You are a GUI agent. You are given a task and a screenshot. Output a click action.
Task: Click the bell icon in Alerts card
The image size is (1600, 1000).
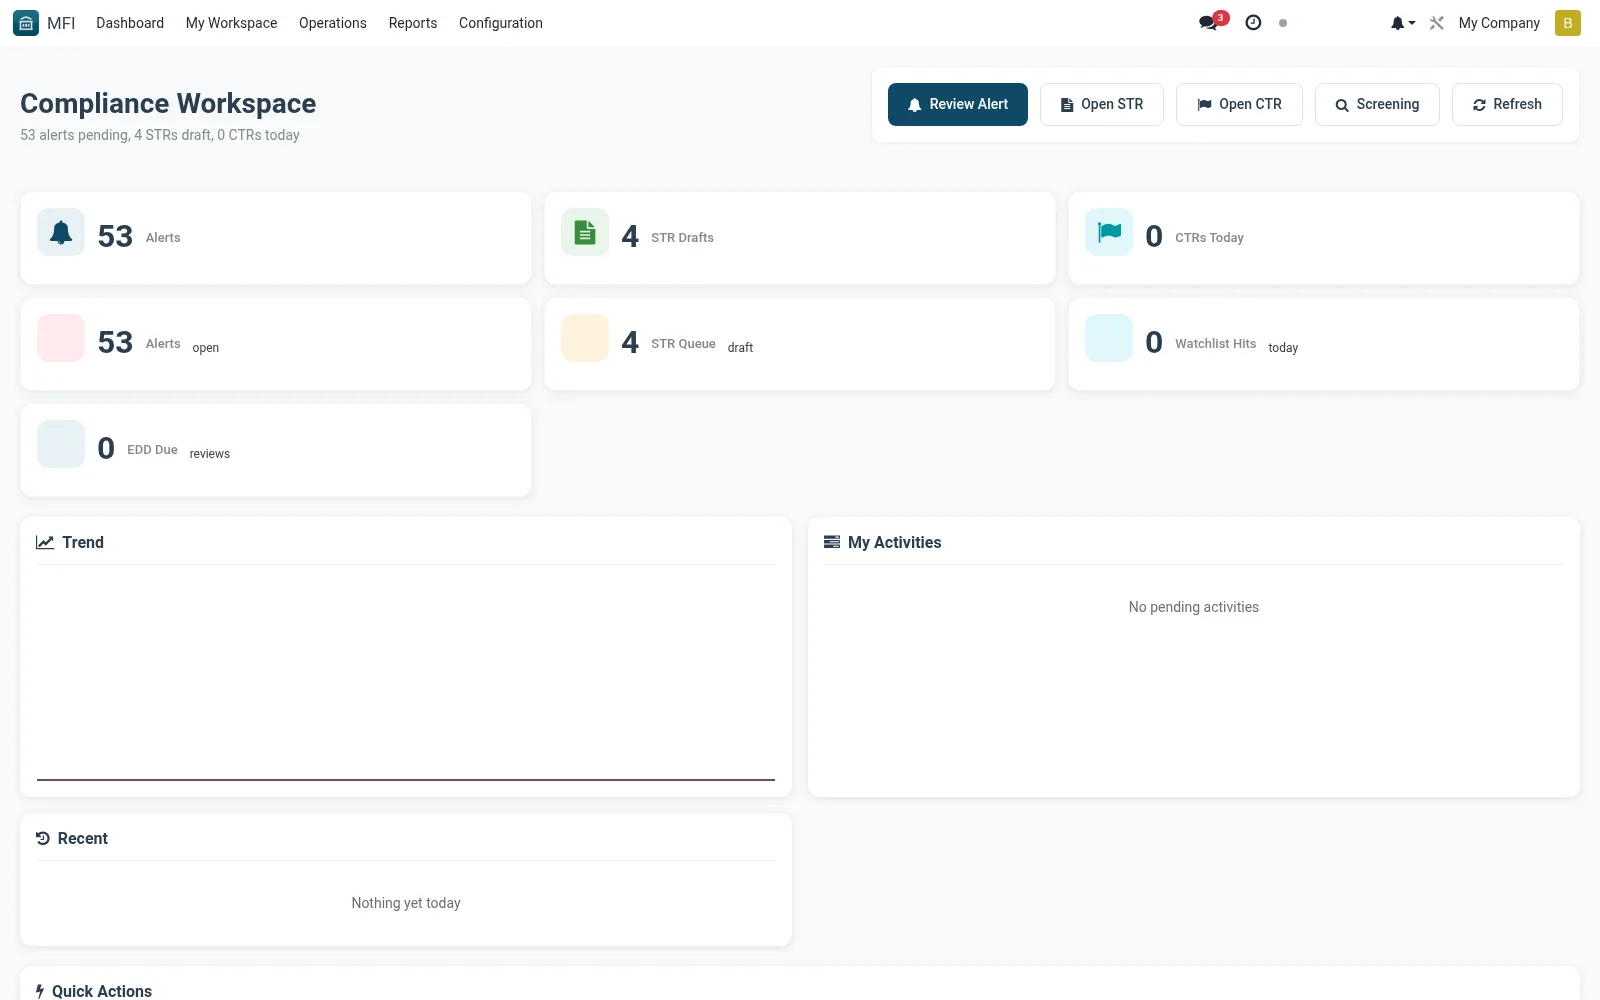point(61,233)
